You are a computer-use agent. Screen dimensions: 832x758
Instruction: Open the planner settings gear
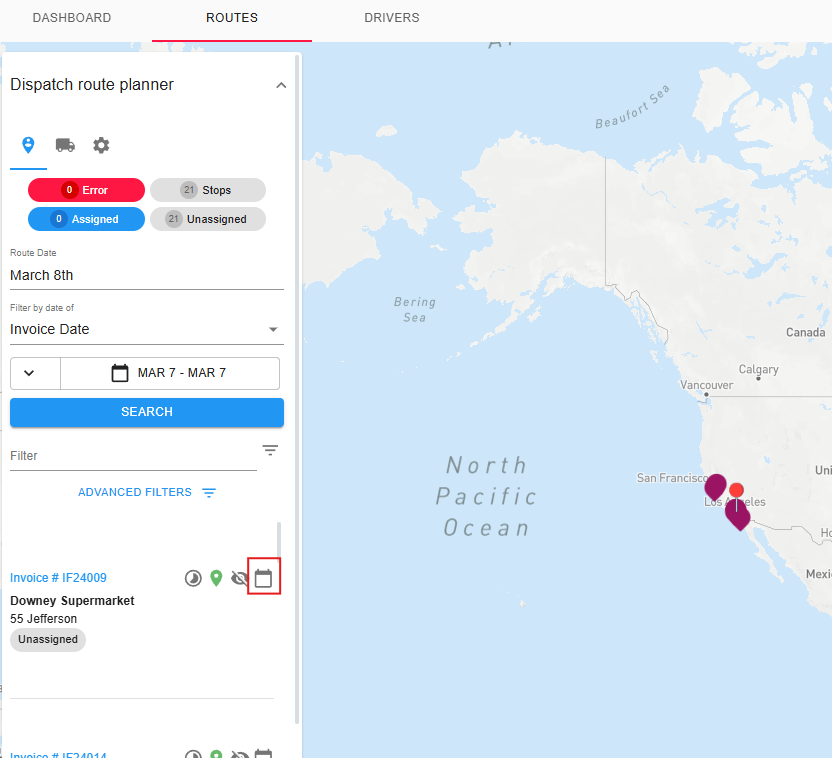click(101, 145)
